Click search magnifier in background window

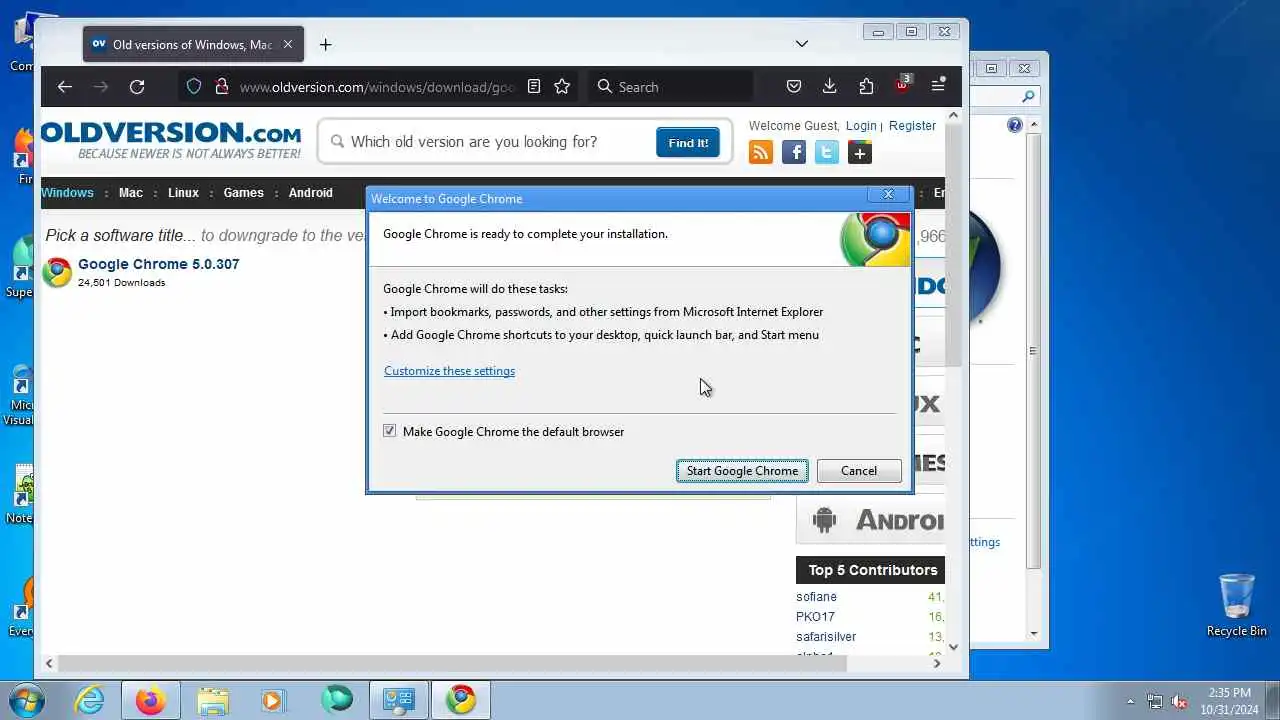[1028, 97]
